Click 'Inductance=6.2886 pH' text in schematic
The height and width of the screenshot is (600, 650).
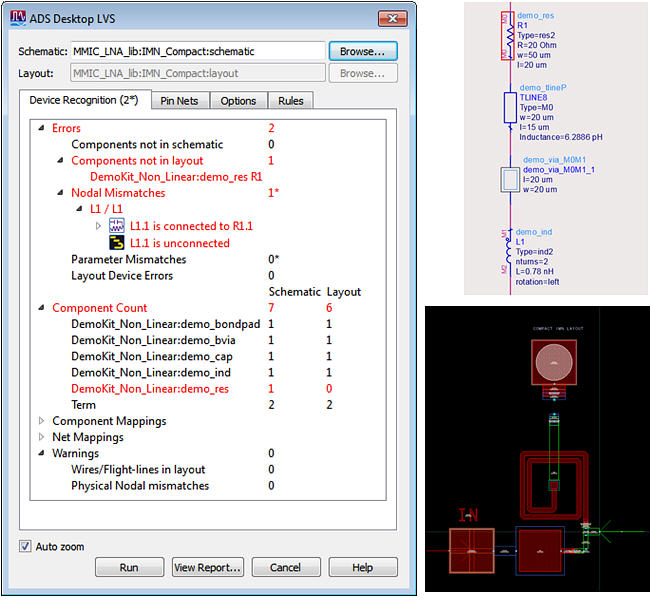pos(561,137)
